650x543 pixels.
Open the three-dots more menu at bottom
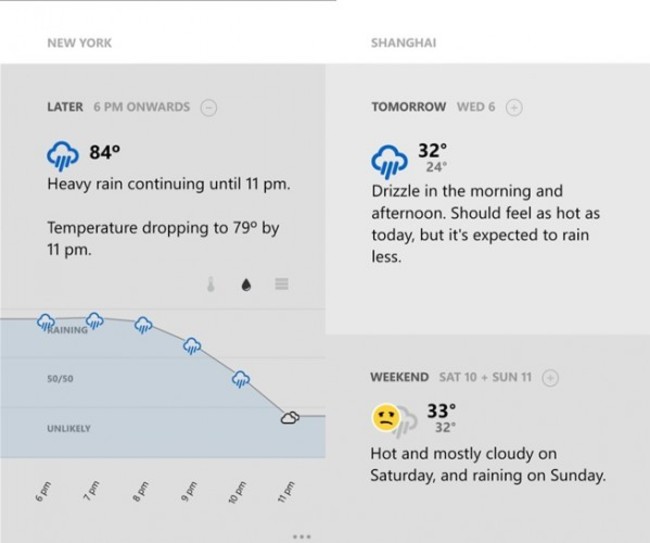tap(301, 537)
